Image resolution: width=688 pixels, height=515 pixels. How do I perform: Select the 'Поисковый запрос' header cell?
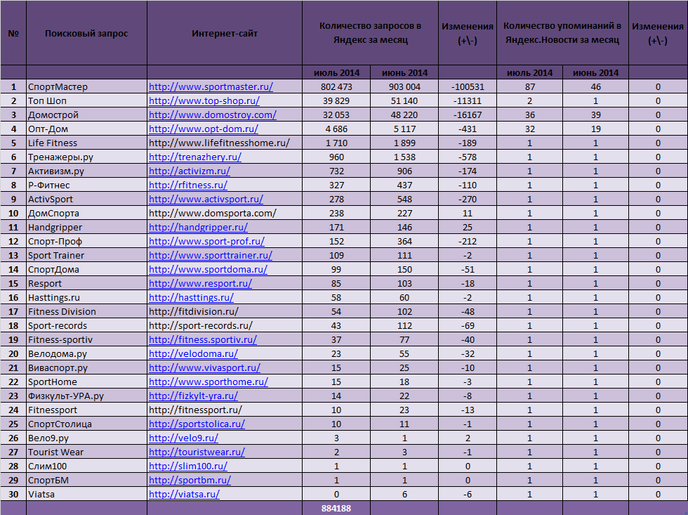[x=86, y=33]
